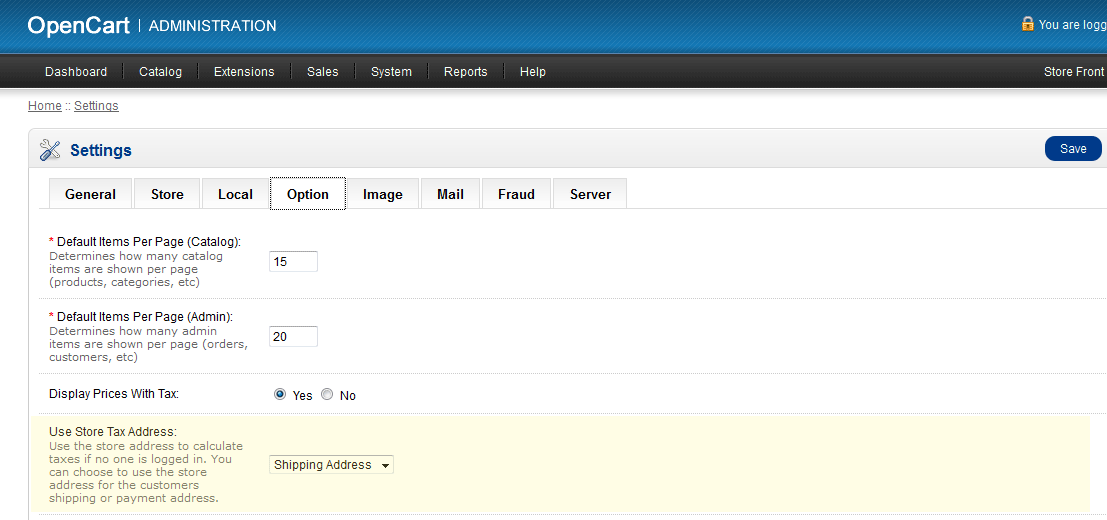Open the Reports menu
This screenshot has height=520, width=1107.
pyautogui.click(x=465, y=72)
